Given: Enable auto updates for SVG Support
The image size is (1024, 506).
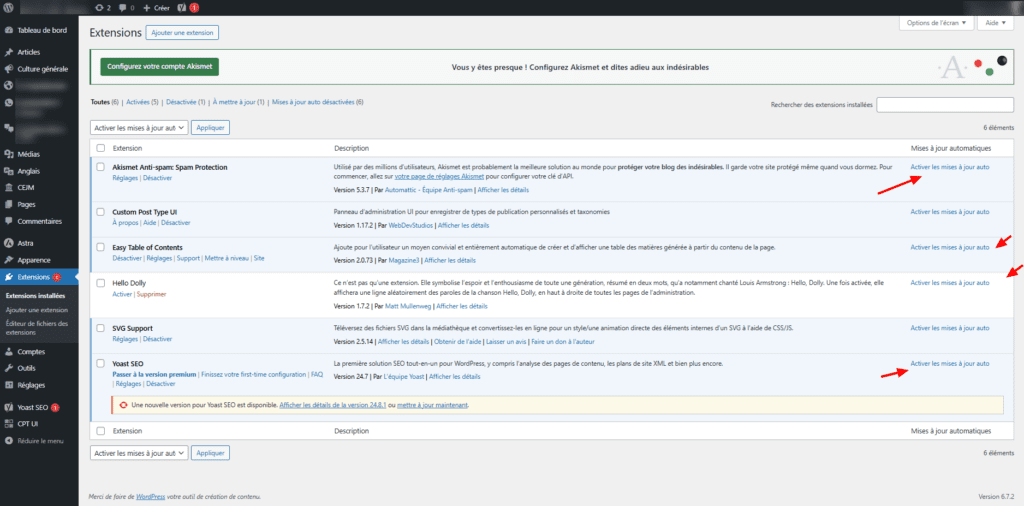Looking at the screenshot, I should click(950, 328).
